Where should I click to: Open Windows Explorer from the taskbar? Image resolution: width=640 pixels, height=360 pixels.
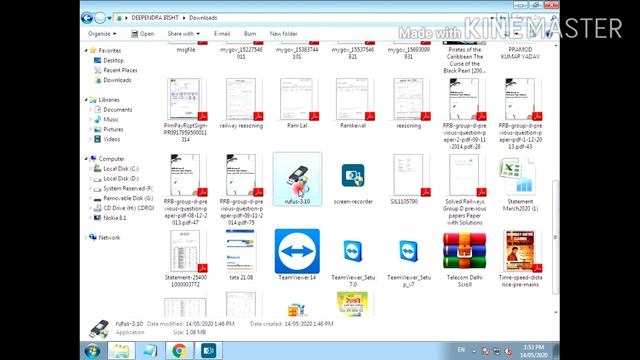(x=121, y=351)
